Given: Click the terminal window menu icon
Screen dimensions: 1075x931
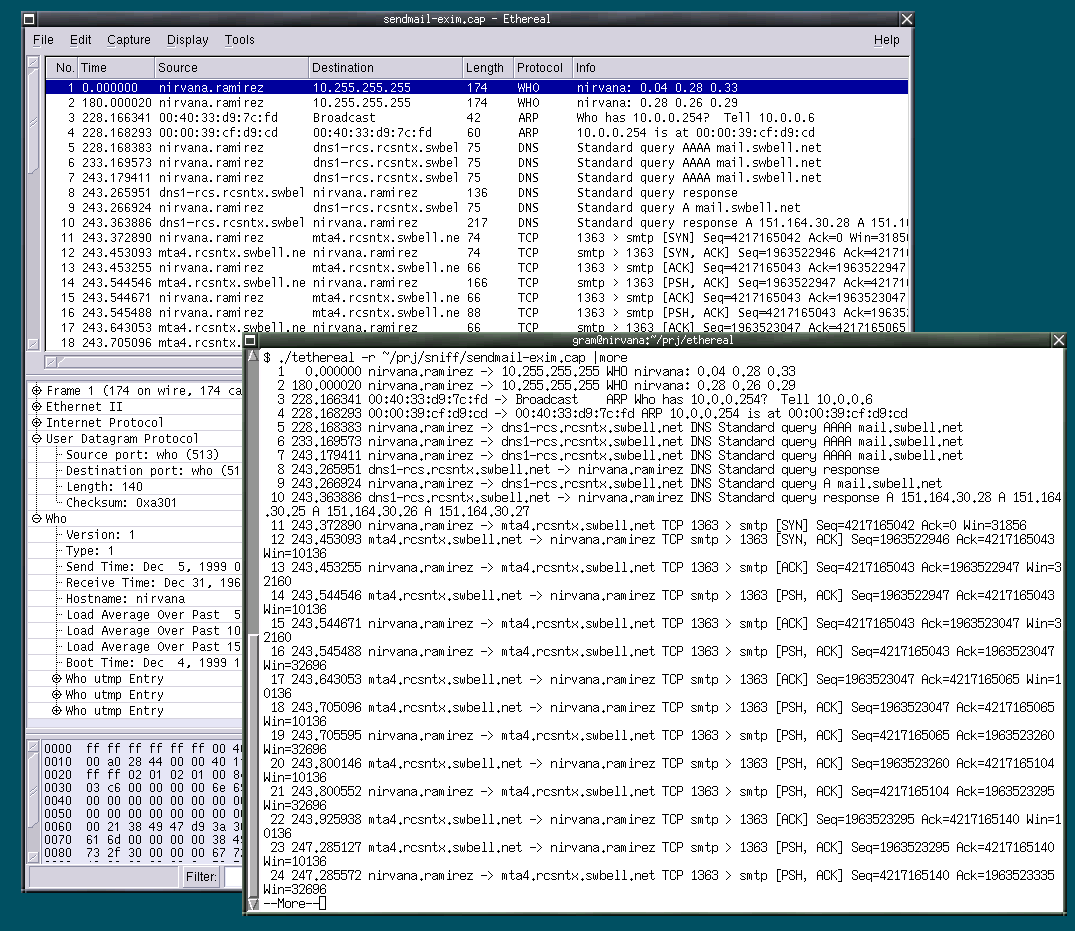Looking at the screenshot, I should pos(250,340).
